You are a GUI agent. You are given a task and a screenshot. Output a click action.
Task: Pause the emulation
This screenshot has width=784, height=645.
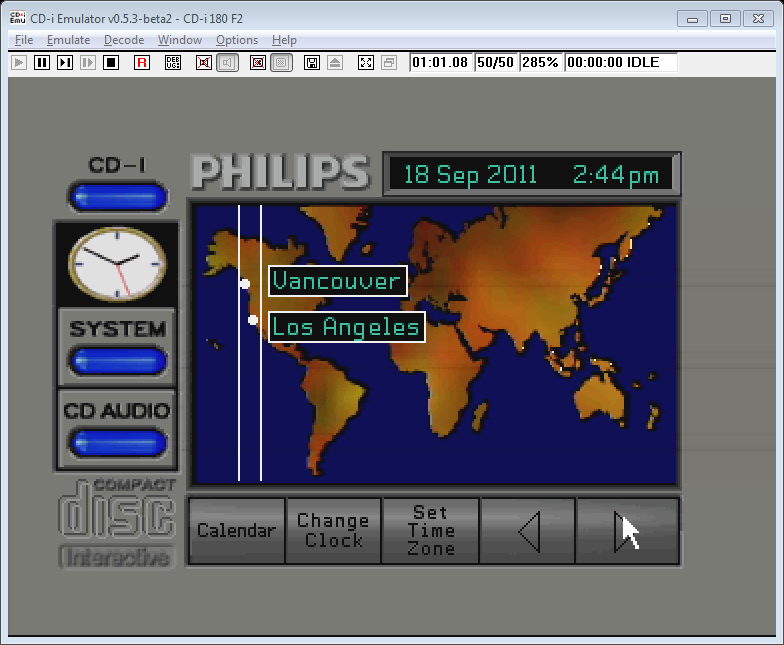(x=42, y=62)
